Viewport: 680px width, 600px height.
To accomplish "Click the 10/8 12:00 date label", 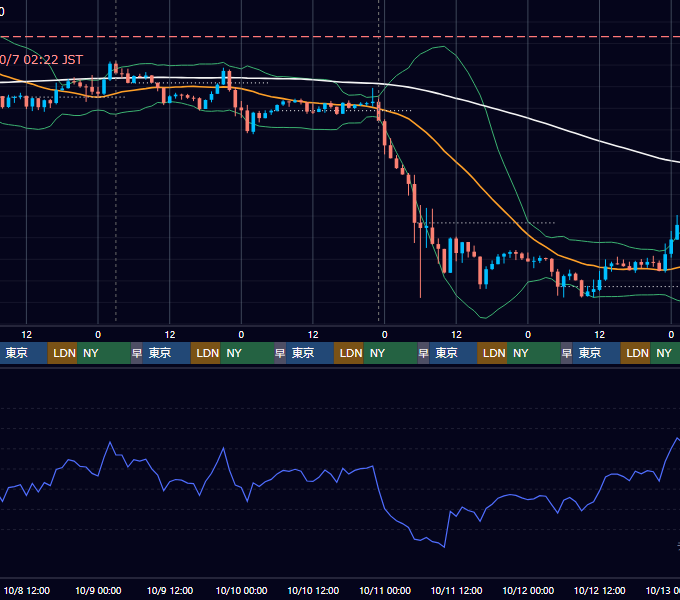I will (x=27, y=590).
